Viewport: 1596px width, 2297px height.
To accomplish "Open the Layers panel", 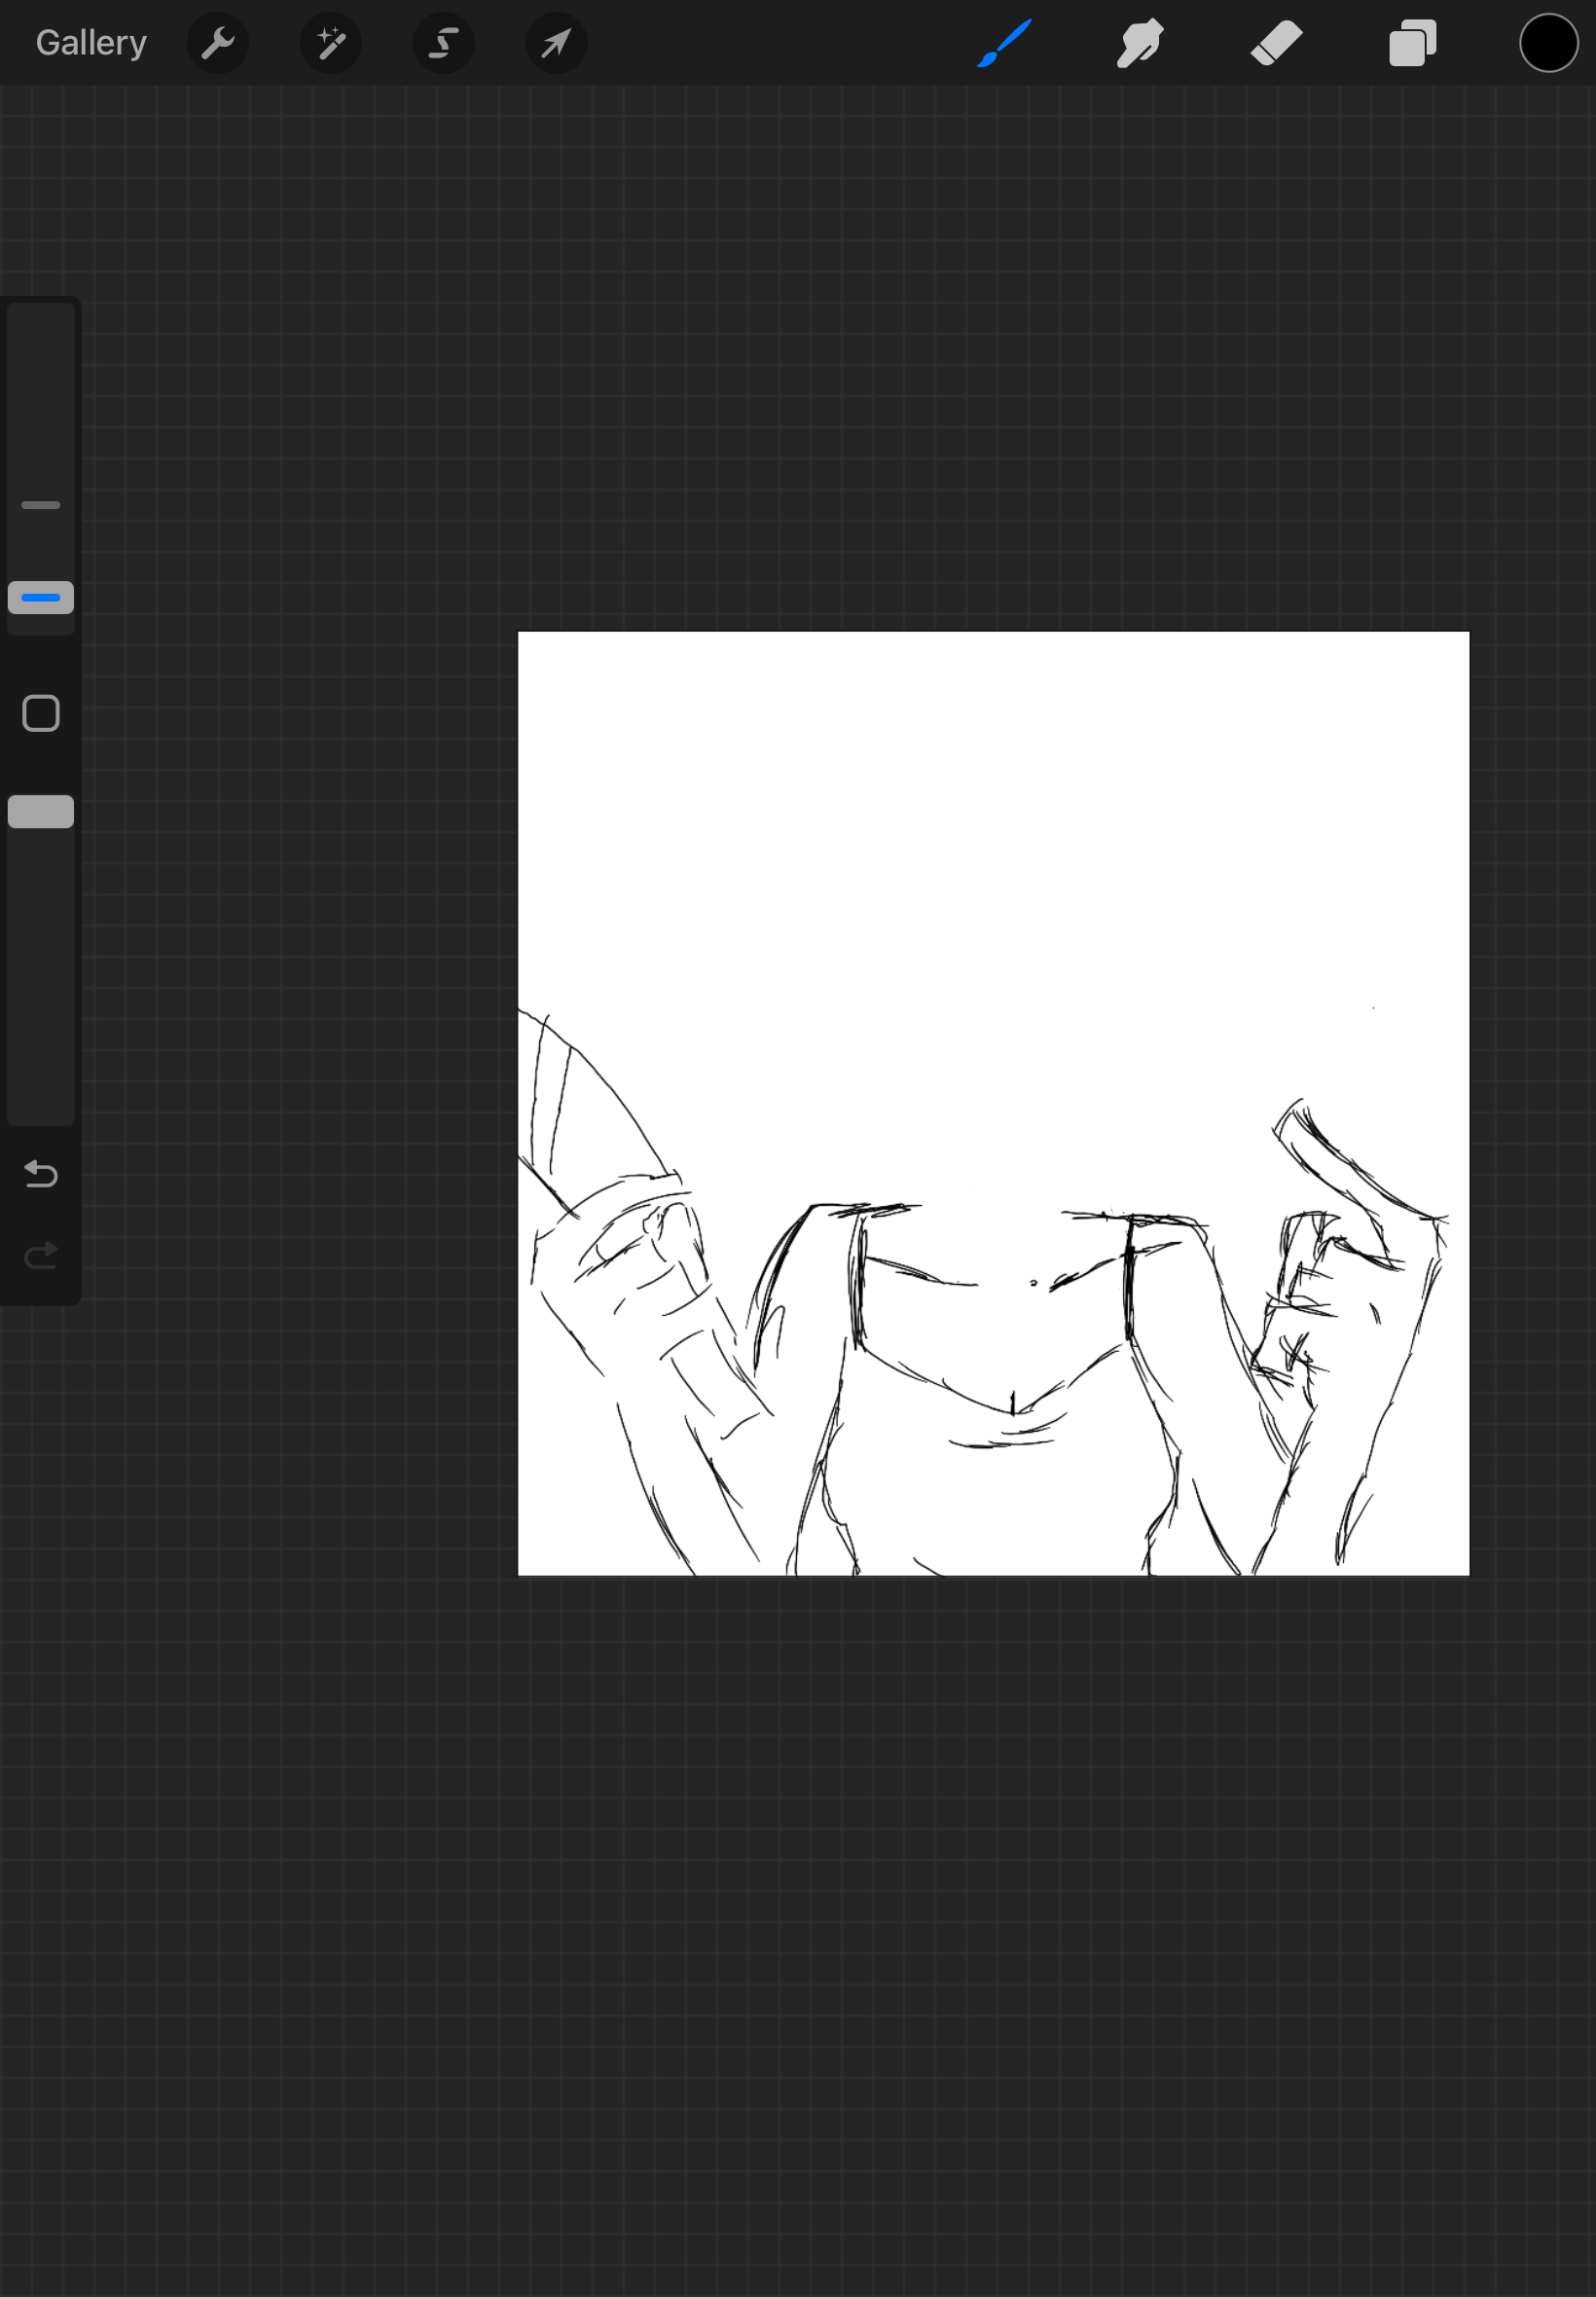I will [x=1412, y=43].
